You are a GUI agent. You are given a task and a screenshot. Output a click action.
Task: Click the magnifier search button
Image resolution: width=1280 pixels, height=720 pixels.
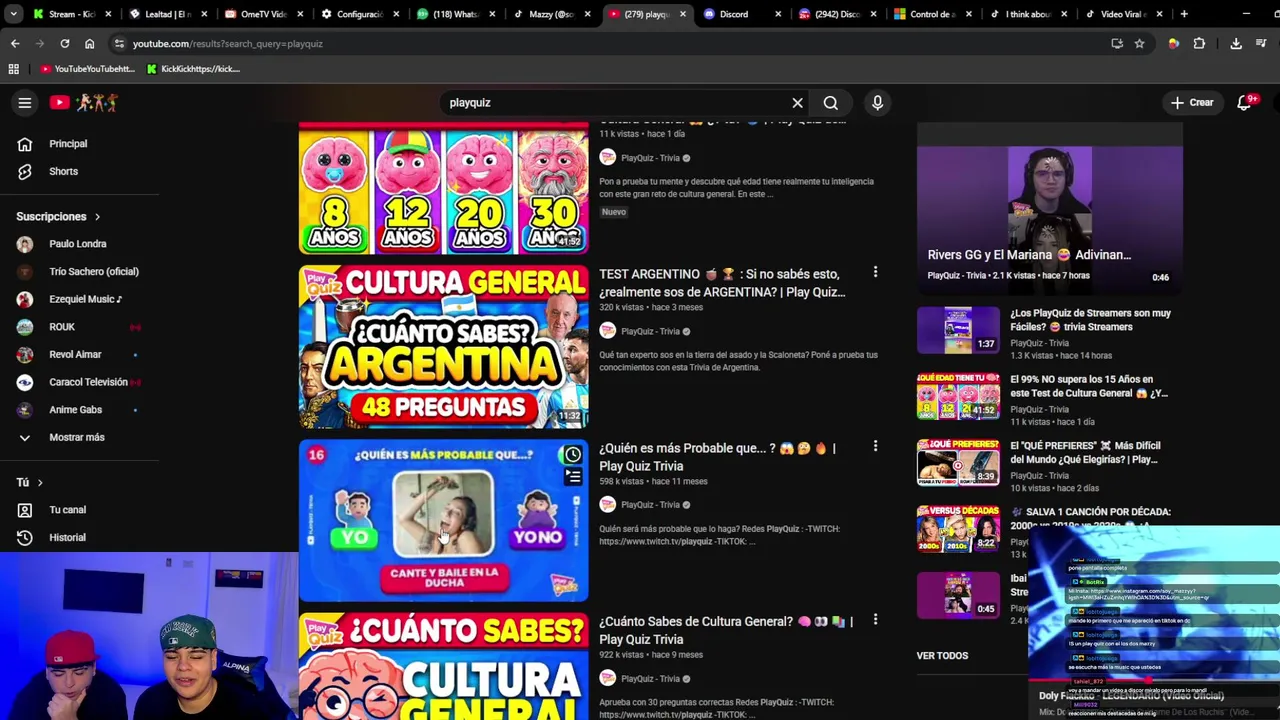(x=831, y=103)
